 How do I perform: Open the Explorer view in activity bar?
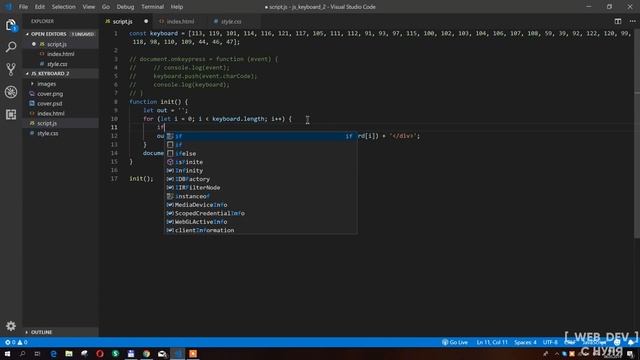pos(11,25)
